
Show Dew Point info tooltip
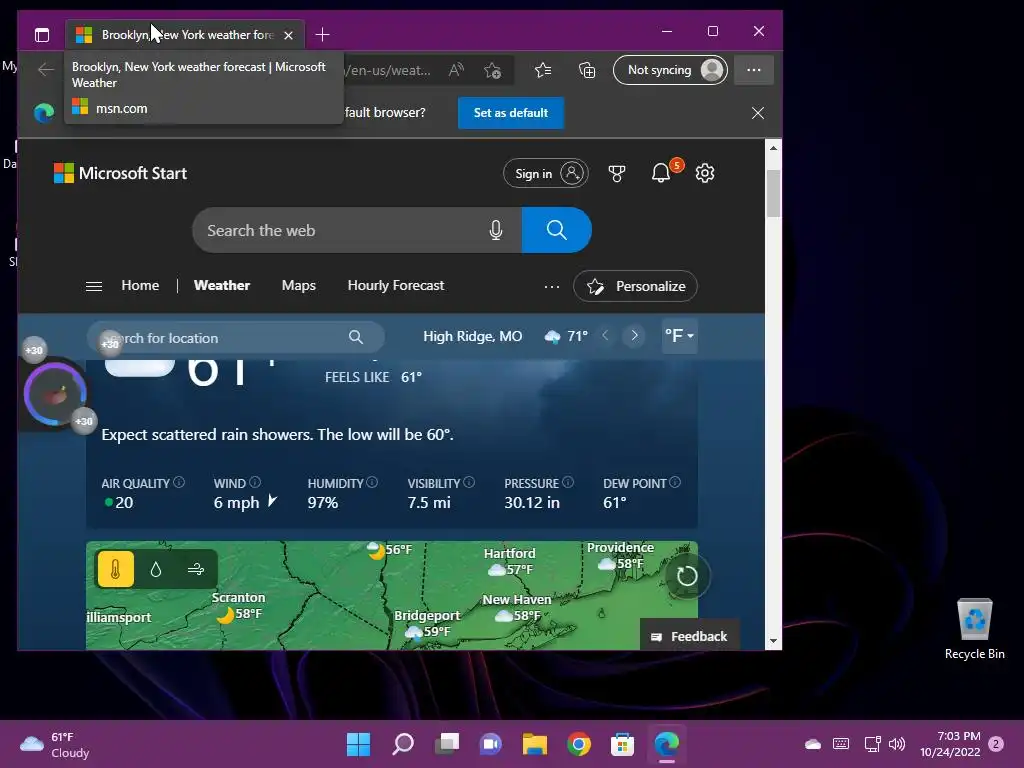[x=675, y=482]
